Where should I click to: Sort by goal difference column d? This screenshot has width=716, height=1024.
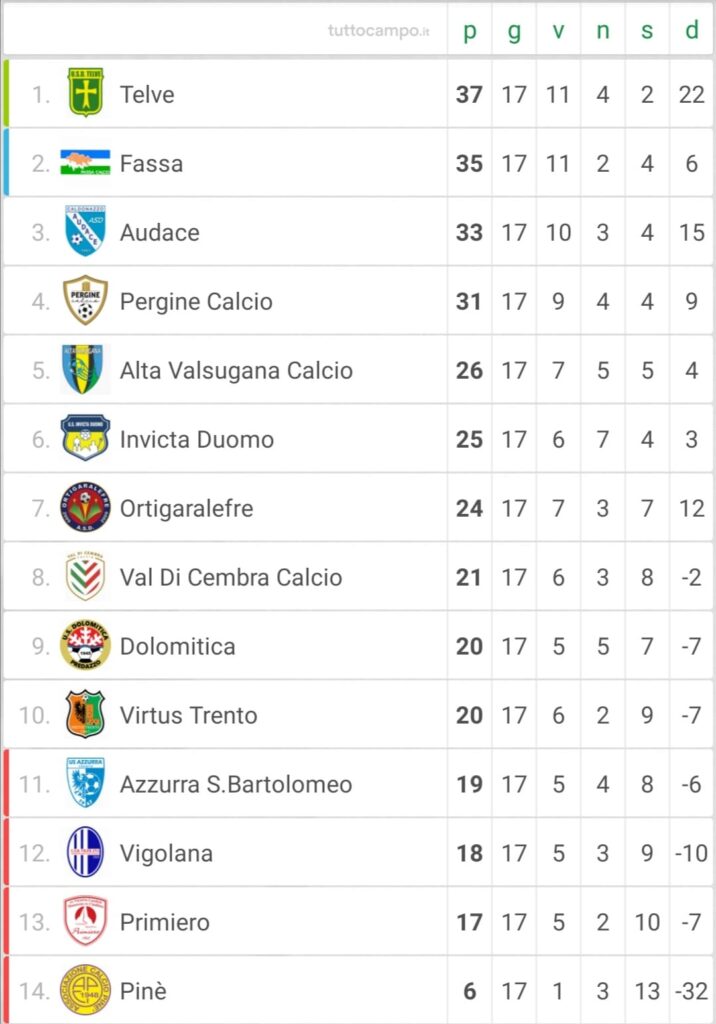point(692,29)
